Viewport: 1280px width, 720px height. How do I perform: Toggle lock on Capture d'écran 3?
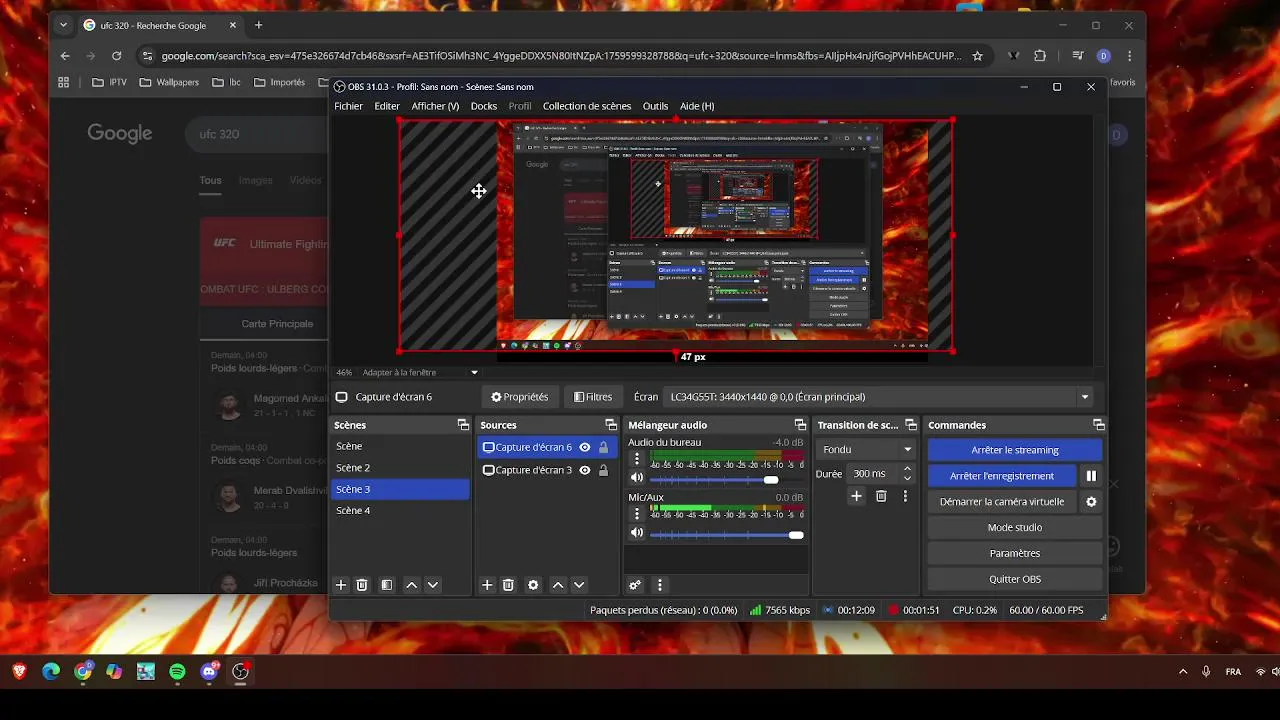pos(603,470)
